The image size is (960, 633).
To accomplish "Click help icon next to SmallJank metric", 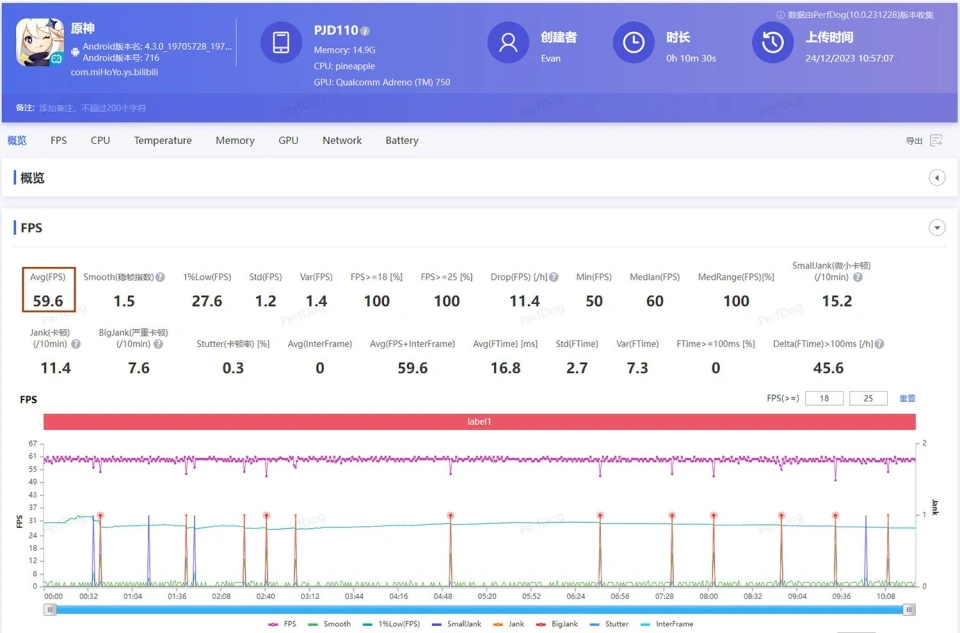I will pyautogui.click(x=857, y=277).
